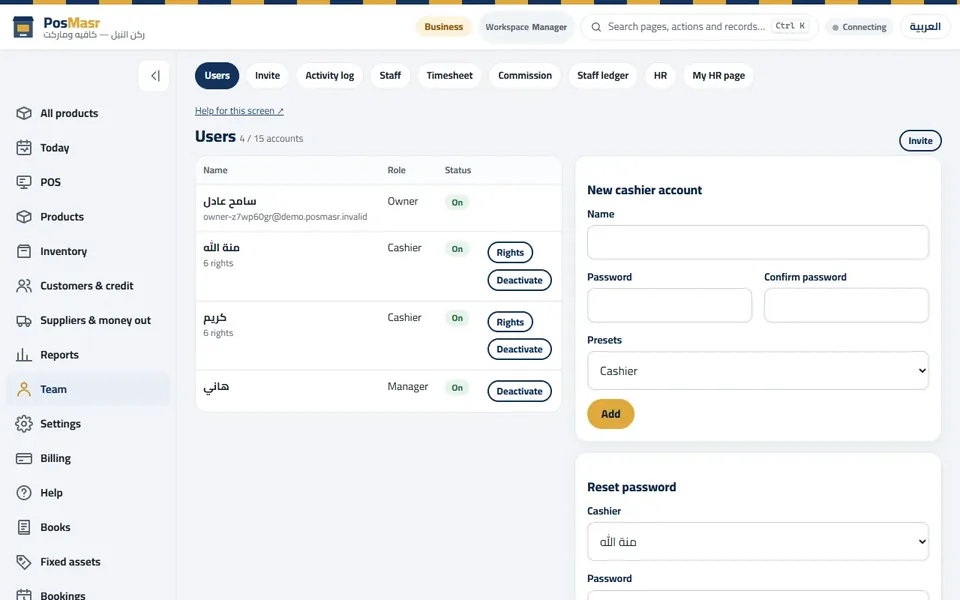
Task: Click the Reports bar chart icon
Action: (24, 354)
